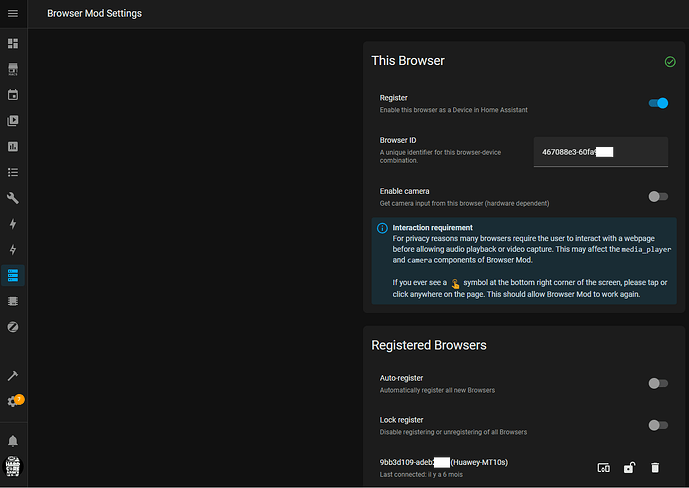Open the hamburger sidebar menu
The image size is (689, 488).
coord(13,13)
